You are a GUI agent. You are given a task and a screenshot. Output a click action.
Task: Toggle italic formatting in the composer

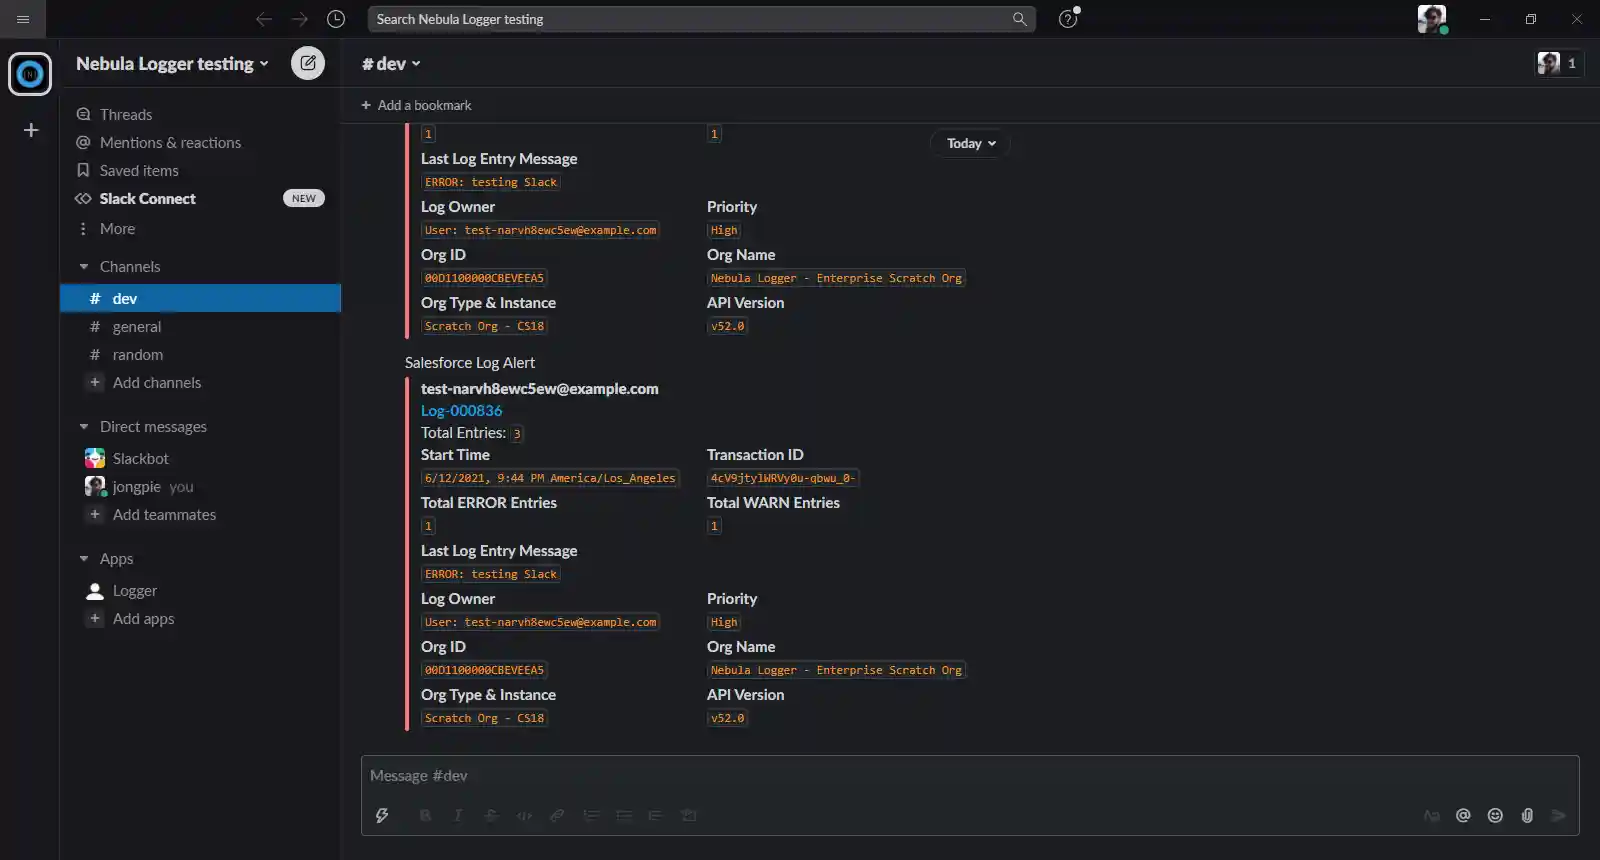(458, 815)
